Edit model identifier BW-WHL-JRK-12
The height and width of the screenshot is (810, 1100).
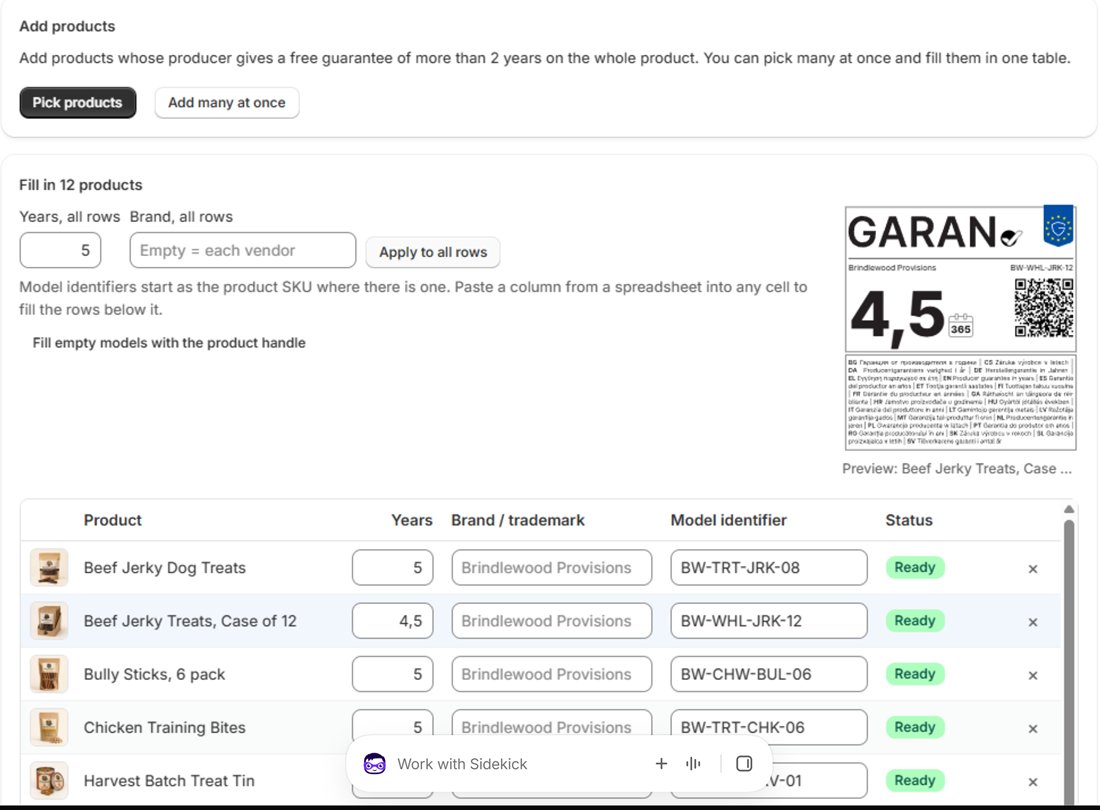coord(769,621)
